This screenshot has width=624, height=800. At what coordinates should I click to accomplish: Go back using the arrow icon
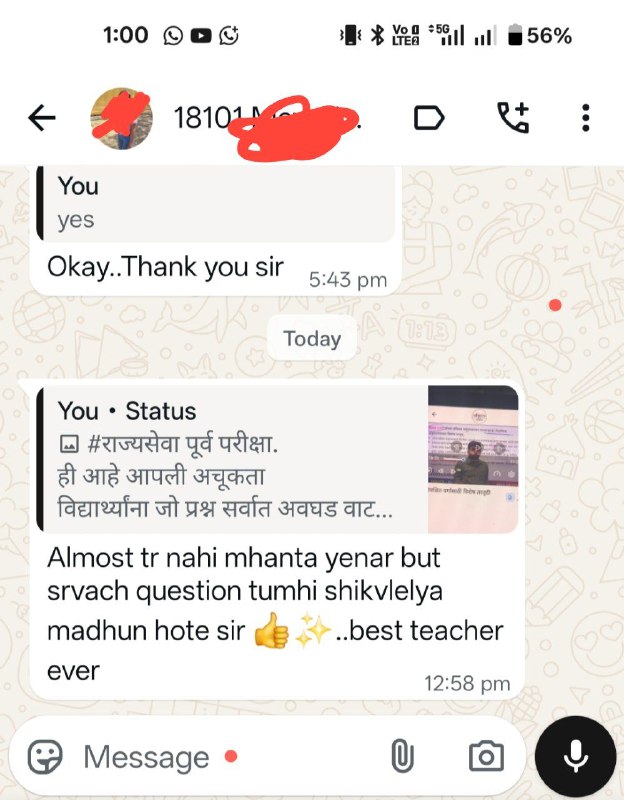(41, 118)
